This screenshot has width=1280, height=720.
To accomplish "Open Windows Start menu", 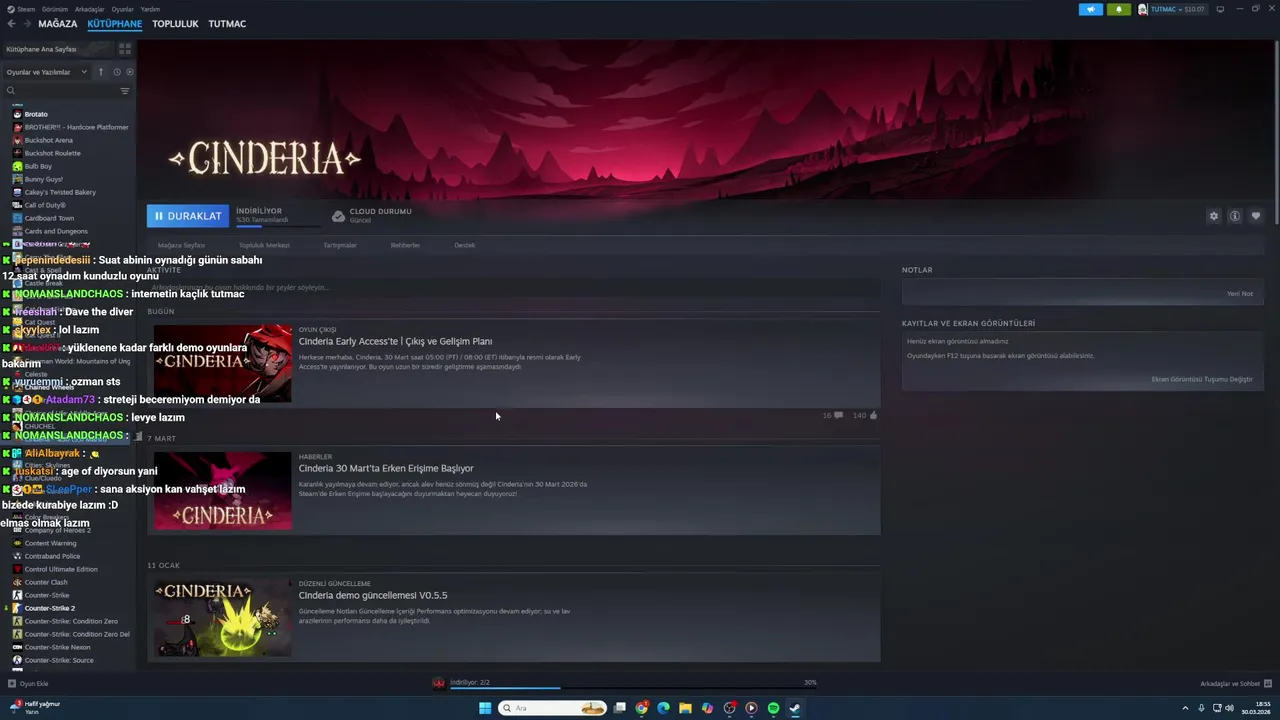I will pyautogui.click(x=485, y=708).
